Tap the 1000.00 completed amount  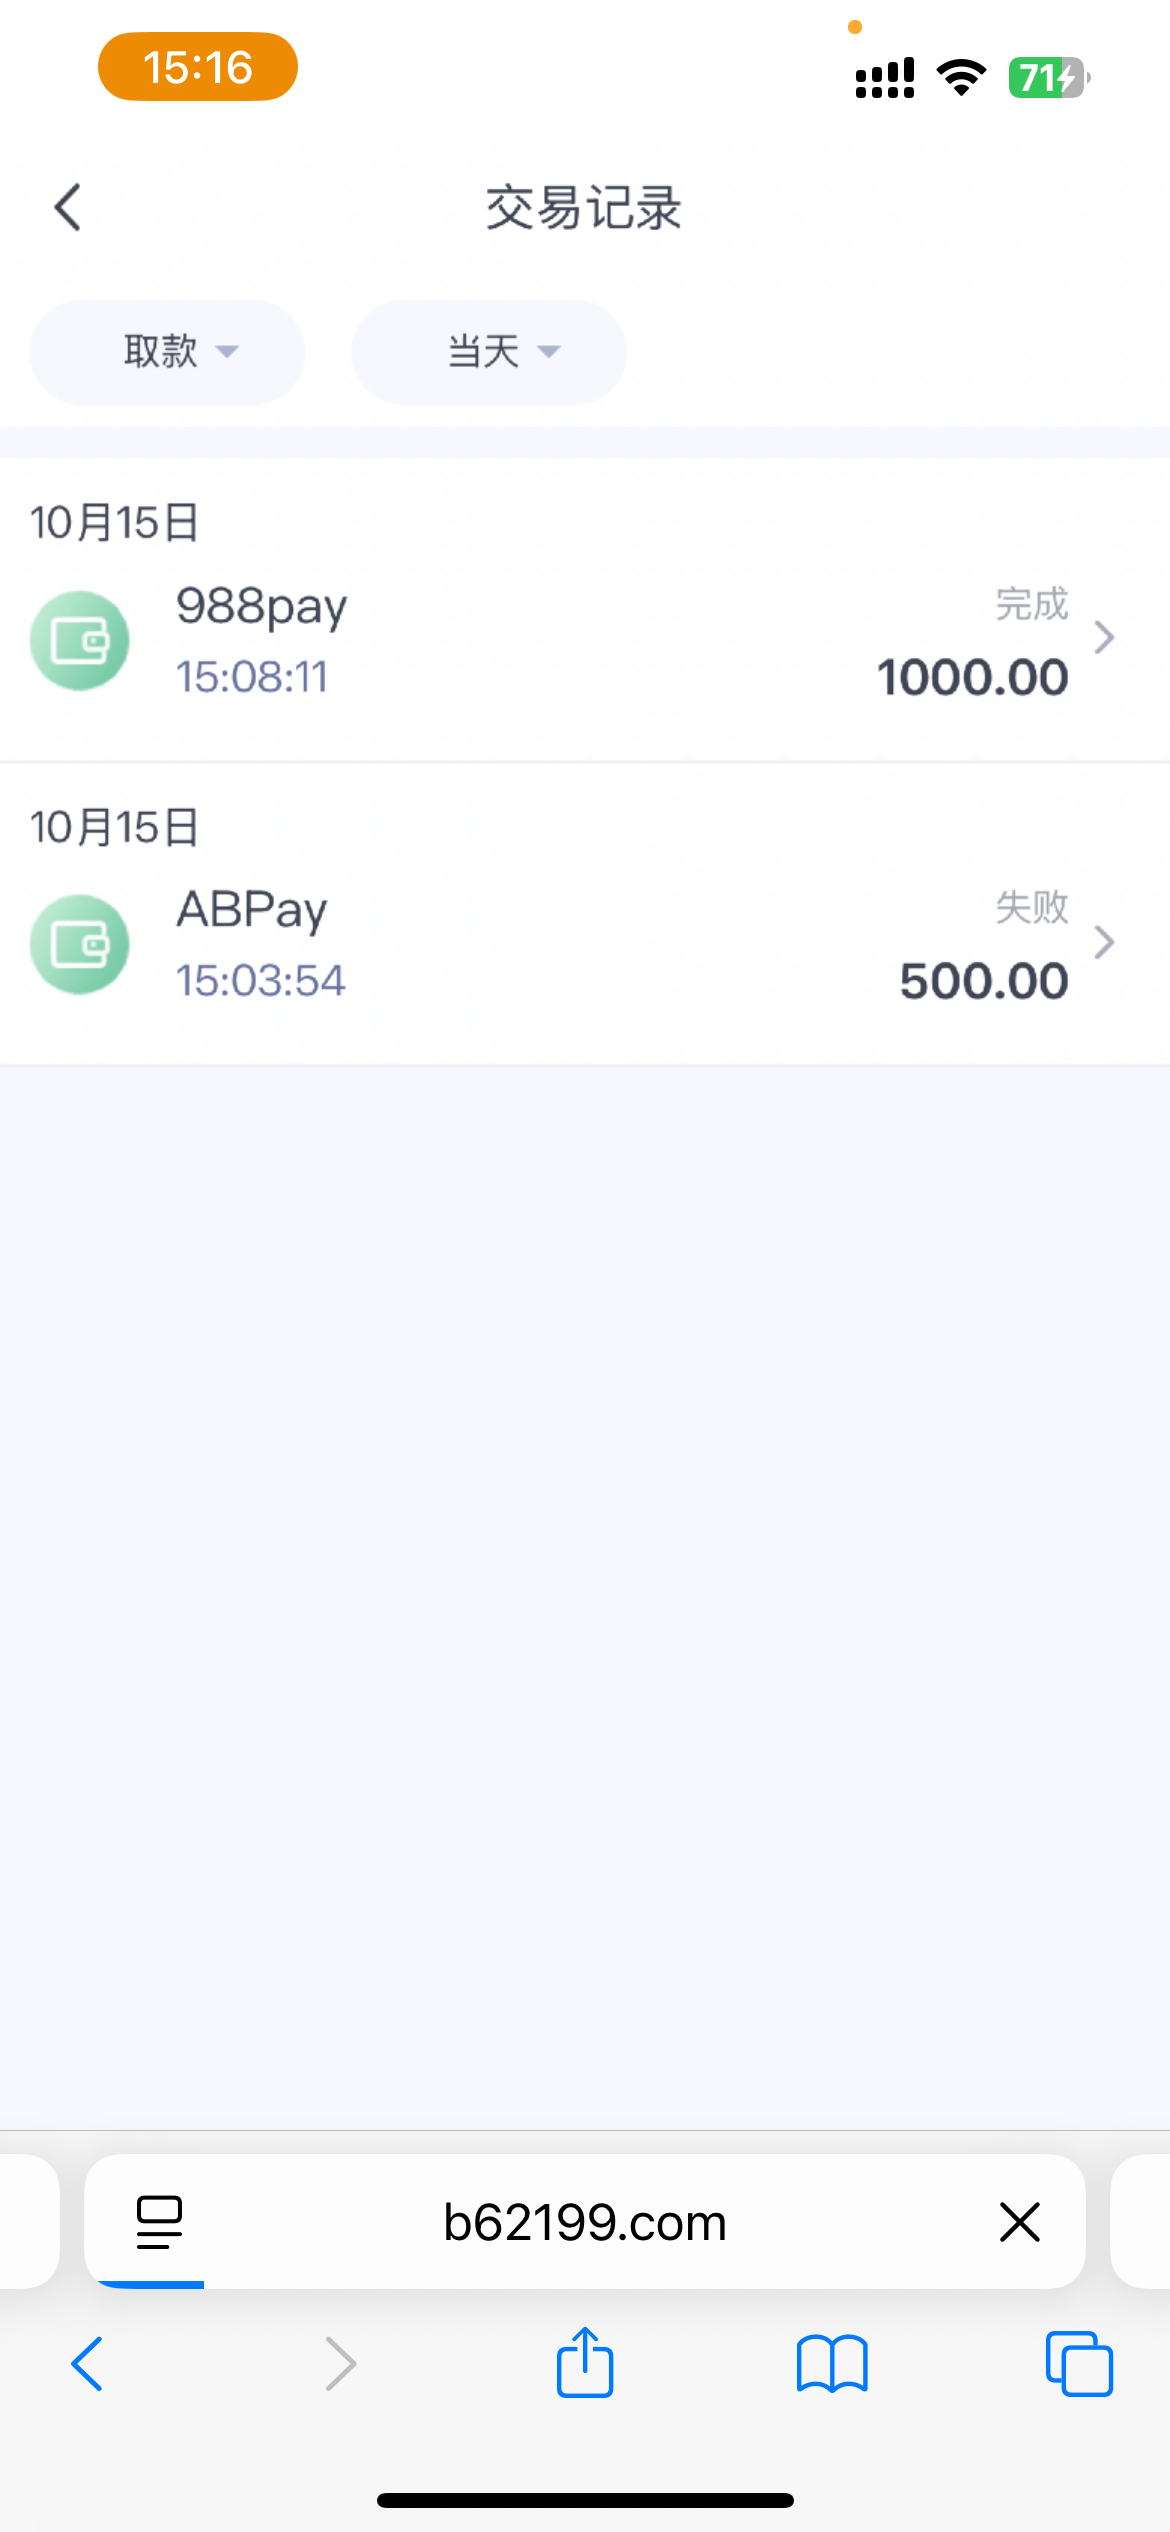click(x=972, y=678)
